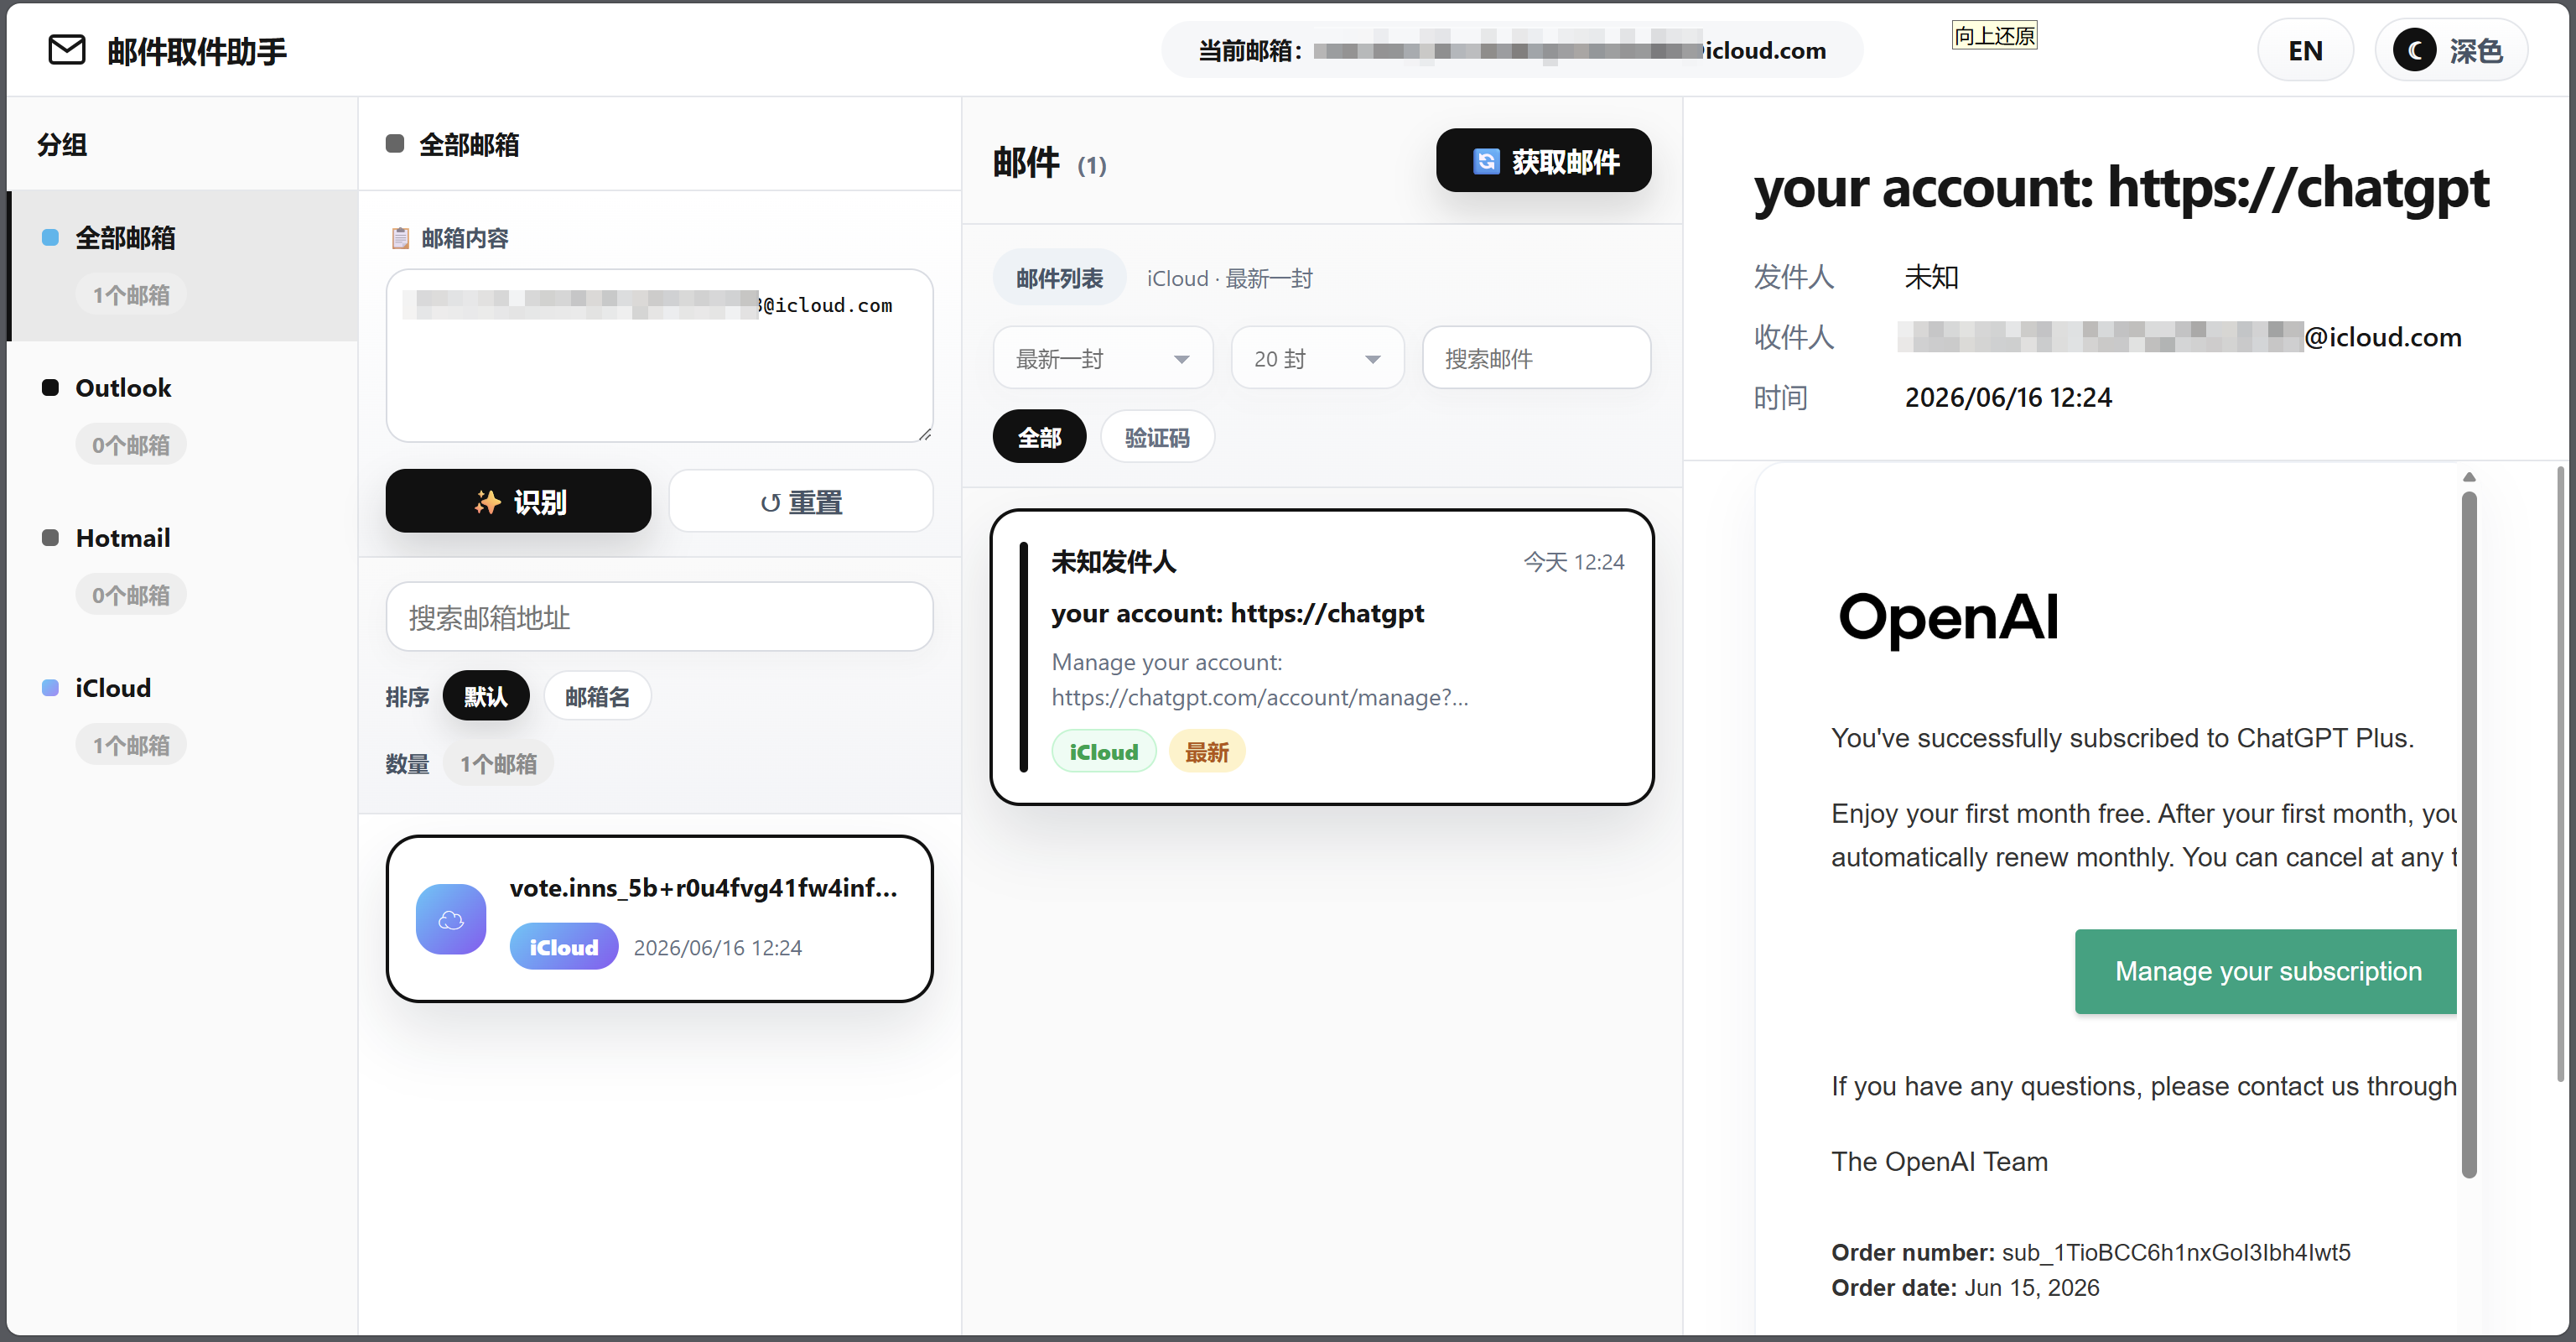Open the 最新一封 dropdown
The image size is (2576, 1342).
1102,358
